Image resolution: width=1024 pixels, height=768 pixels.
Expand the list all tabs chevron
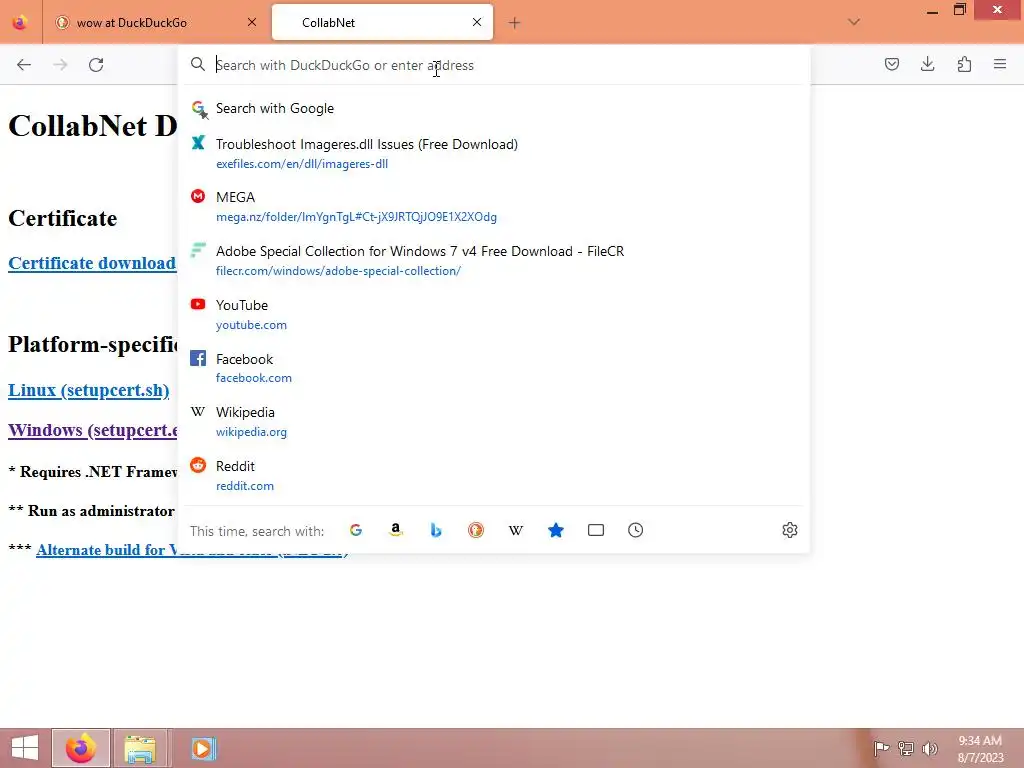[854, 22]
